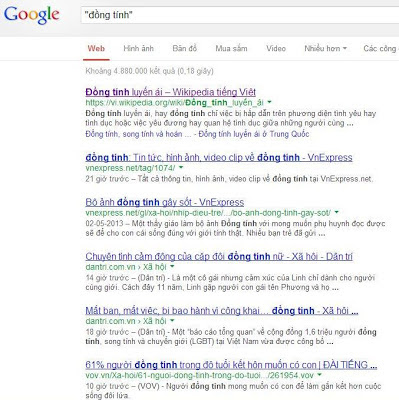Open the Mua sắm tab
The image size is (399, 400).
[231, 49]
